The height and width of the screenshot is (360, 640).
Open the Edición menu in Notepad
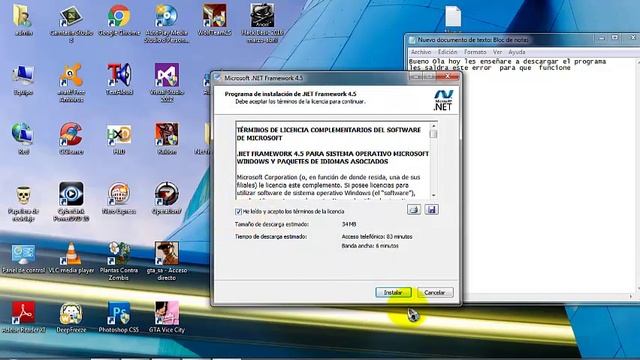tap(447, 52)
